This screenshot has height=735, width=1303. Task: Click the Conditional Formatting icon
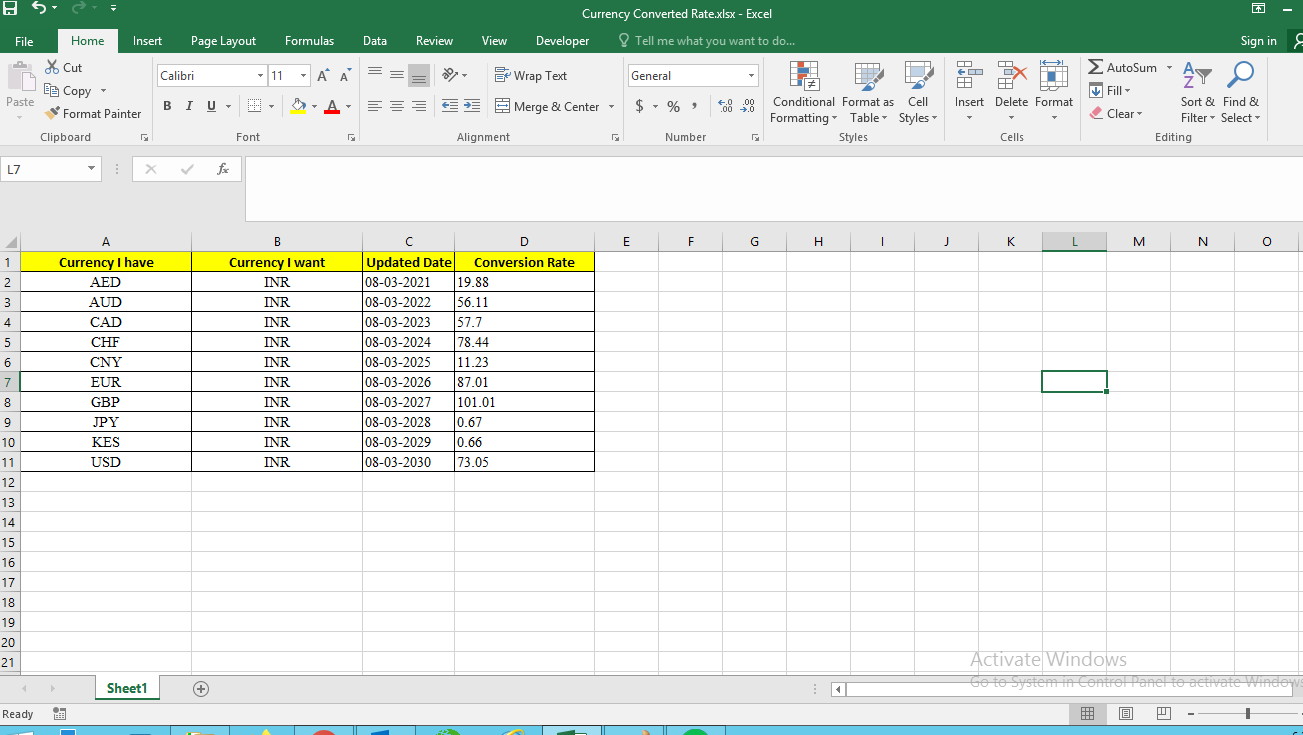tap(803, 76)
